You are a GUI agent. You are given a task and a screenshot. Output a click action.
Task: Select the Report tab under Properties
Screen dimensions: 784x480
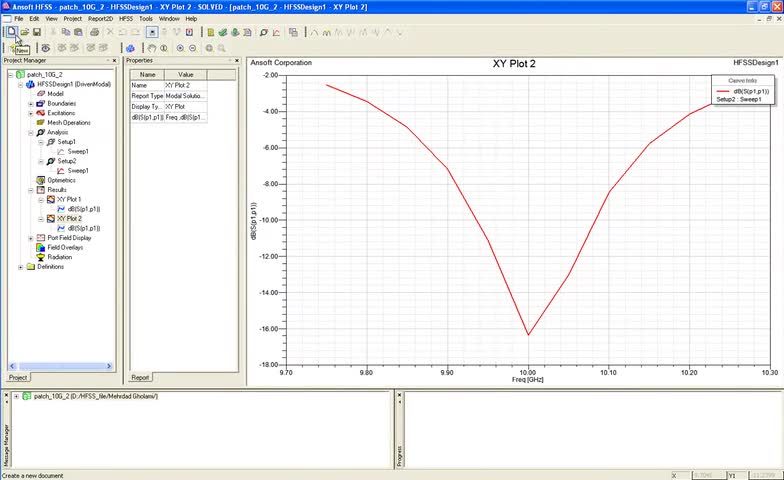pos(140,378)
